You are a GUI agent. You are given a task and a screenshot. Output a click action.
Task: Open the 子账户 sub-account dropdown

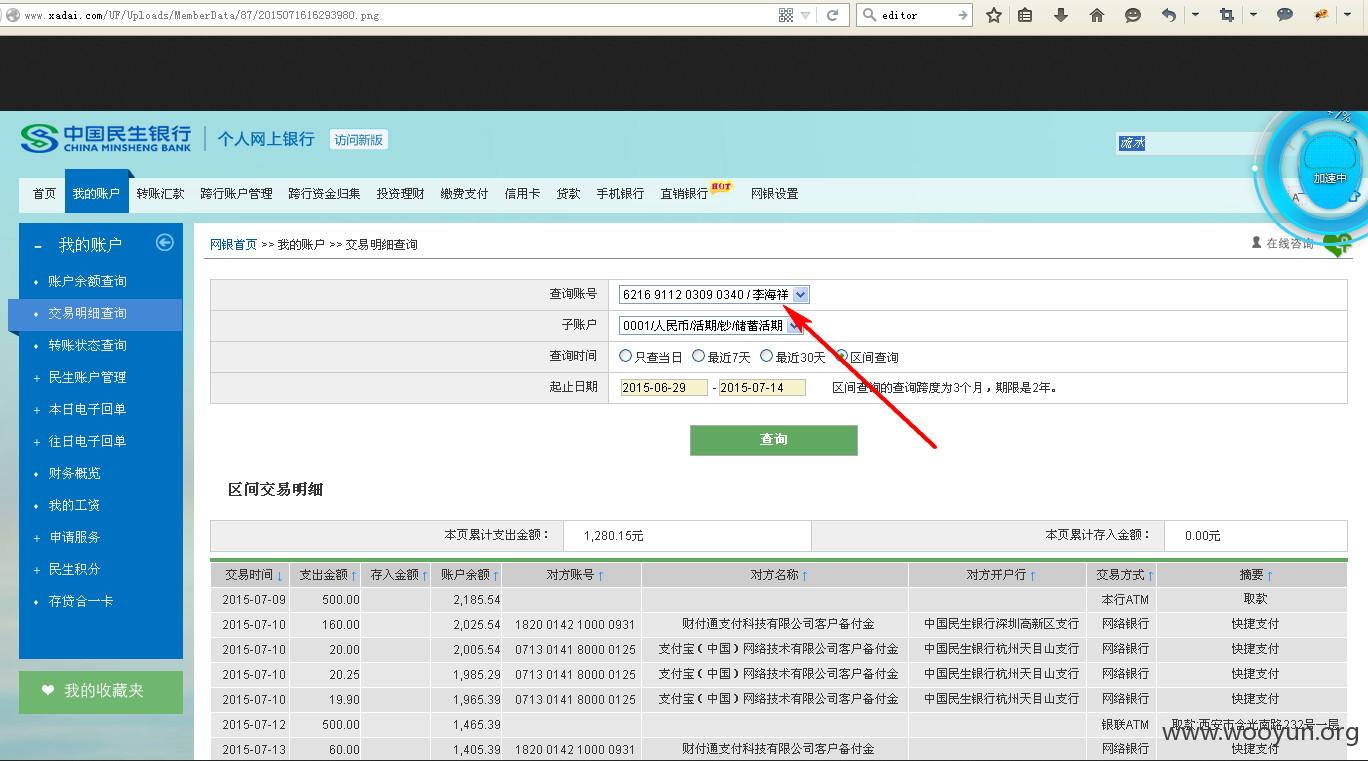click(x=711, y=325)
